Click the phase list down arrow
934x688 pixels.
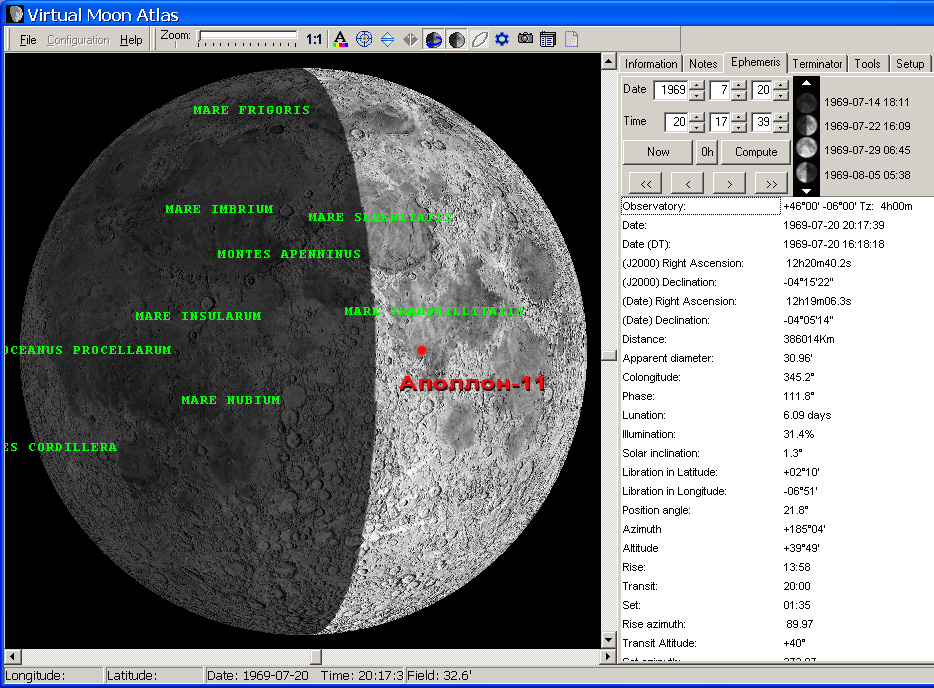(x=806, y=192)
